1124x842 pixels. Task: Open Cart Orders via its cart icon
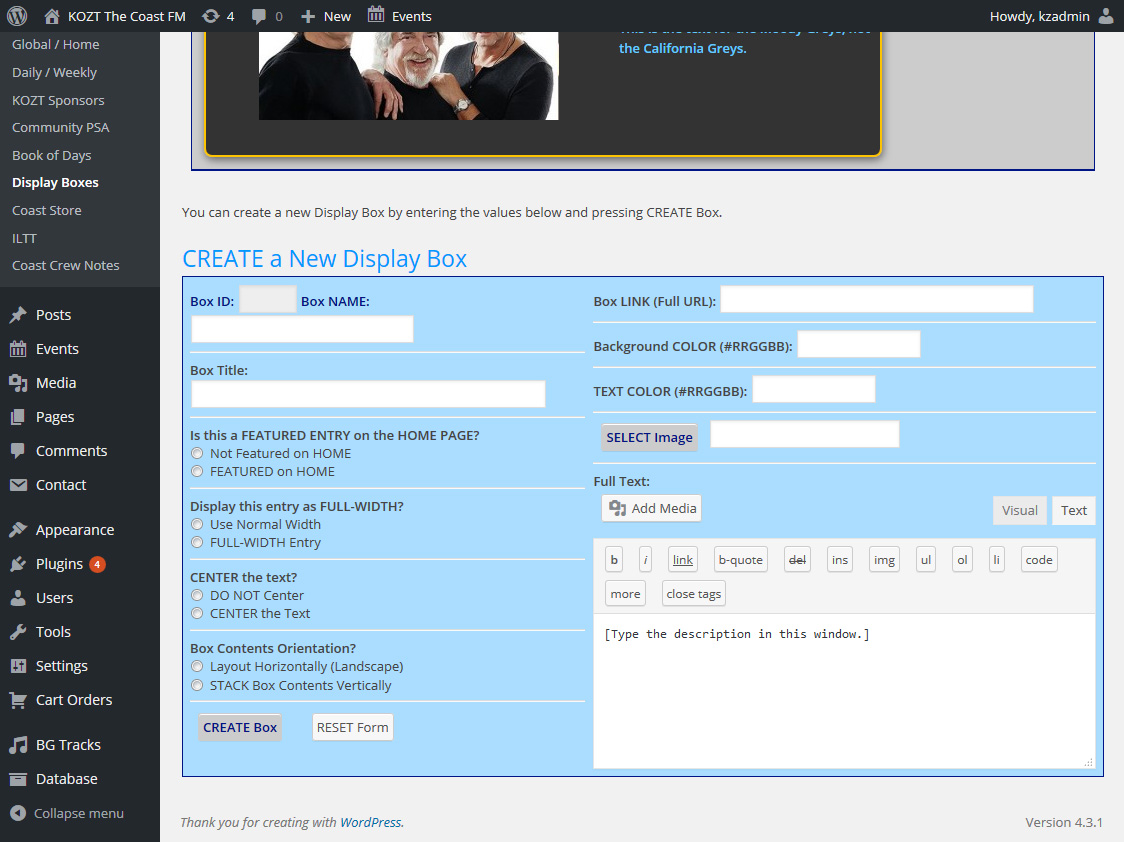click(18, 700)
